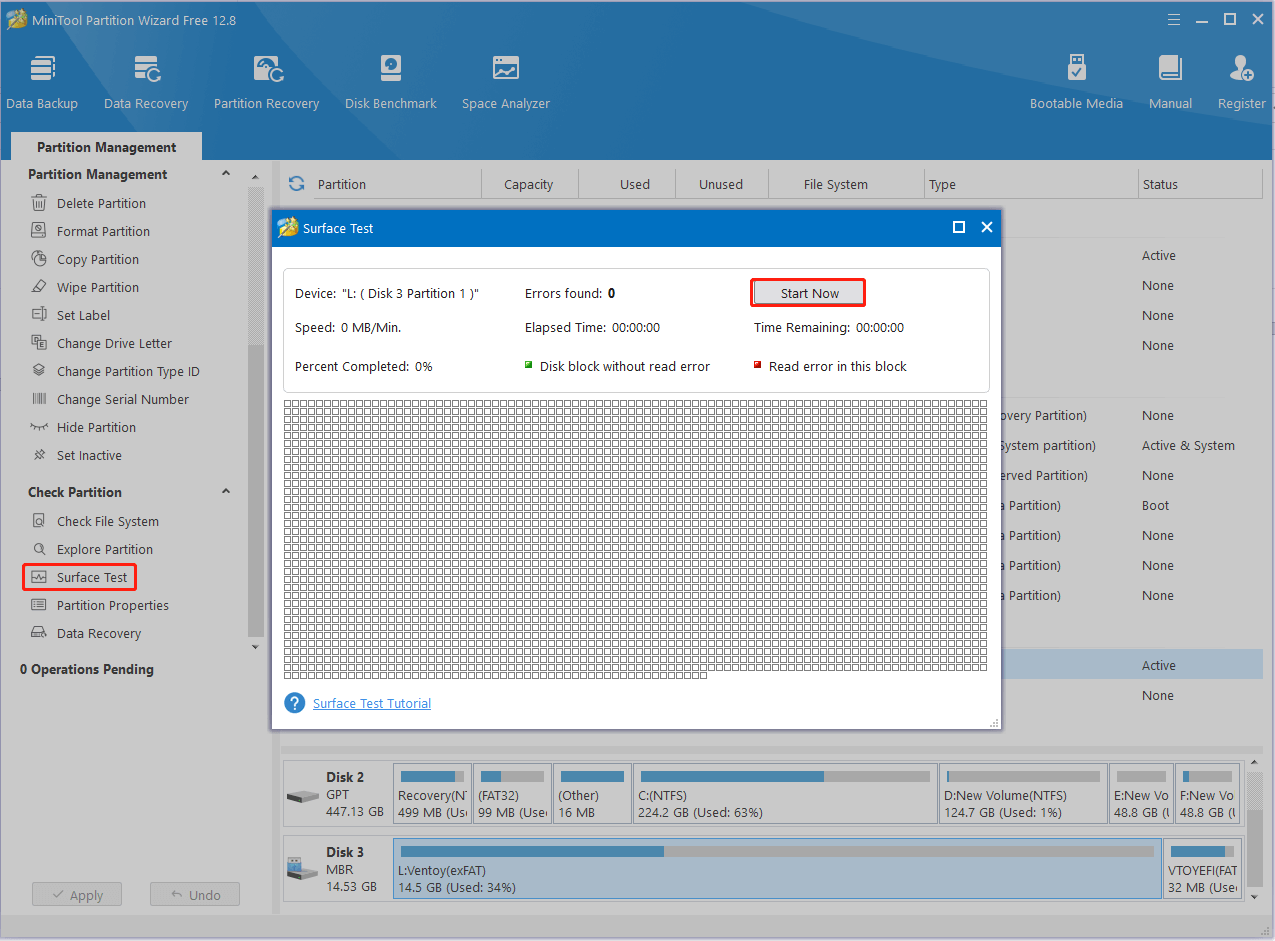The image size is (1275, 941).
Task: Collapse the Partition Management section
Action: [226, 174]
